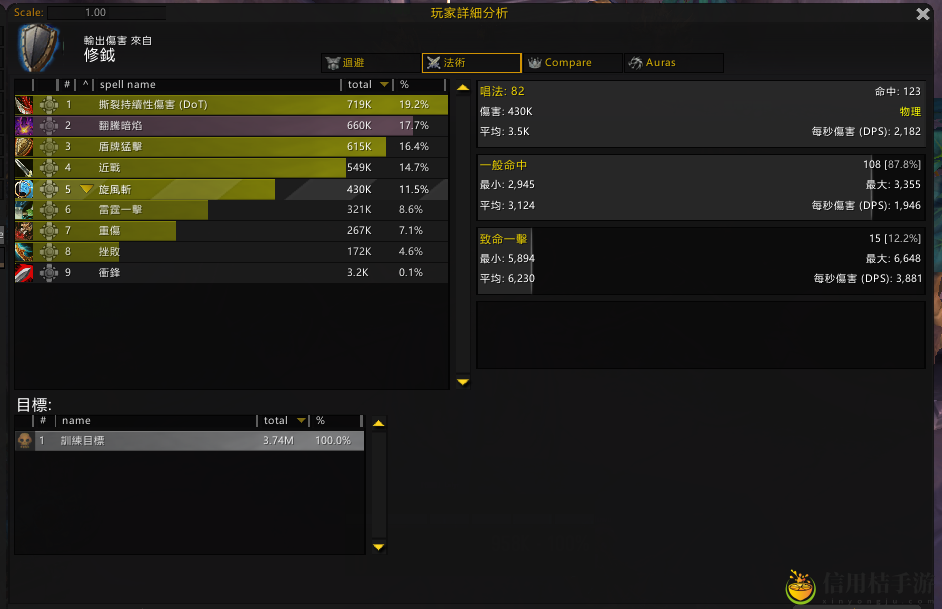Select the 挫敗 spell row

(x=231, y=252)
